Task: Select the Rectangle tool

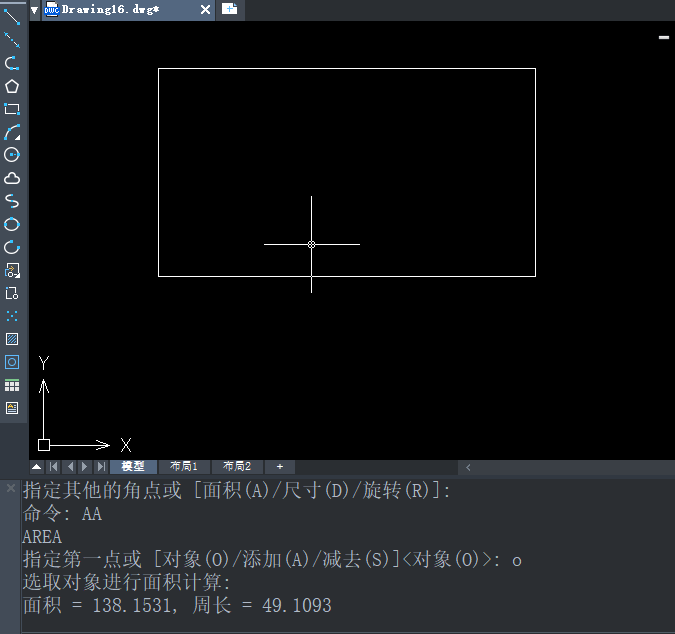Action: (12, 109)
